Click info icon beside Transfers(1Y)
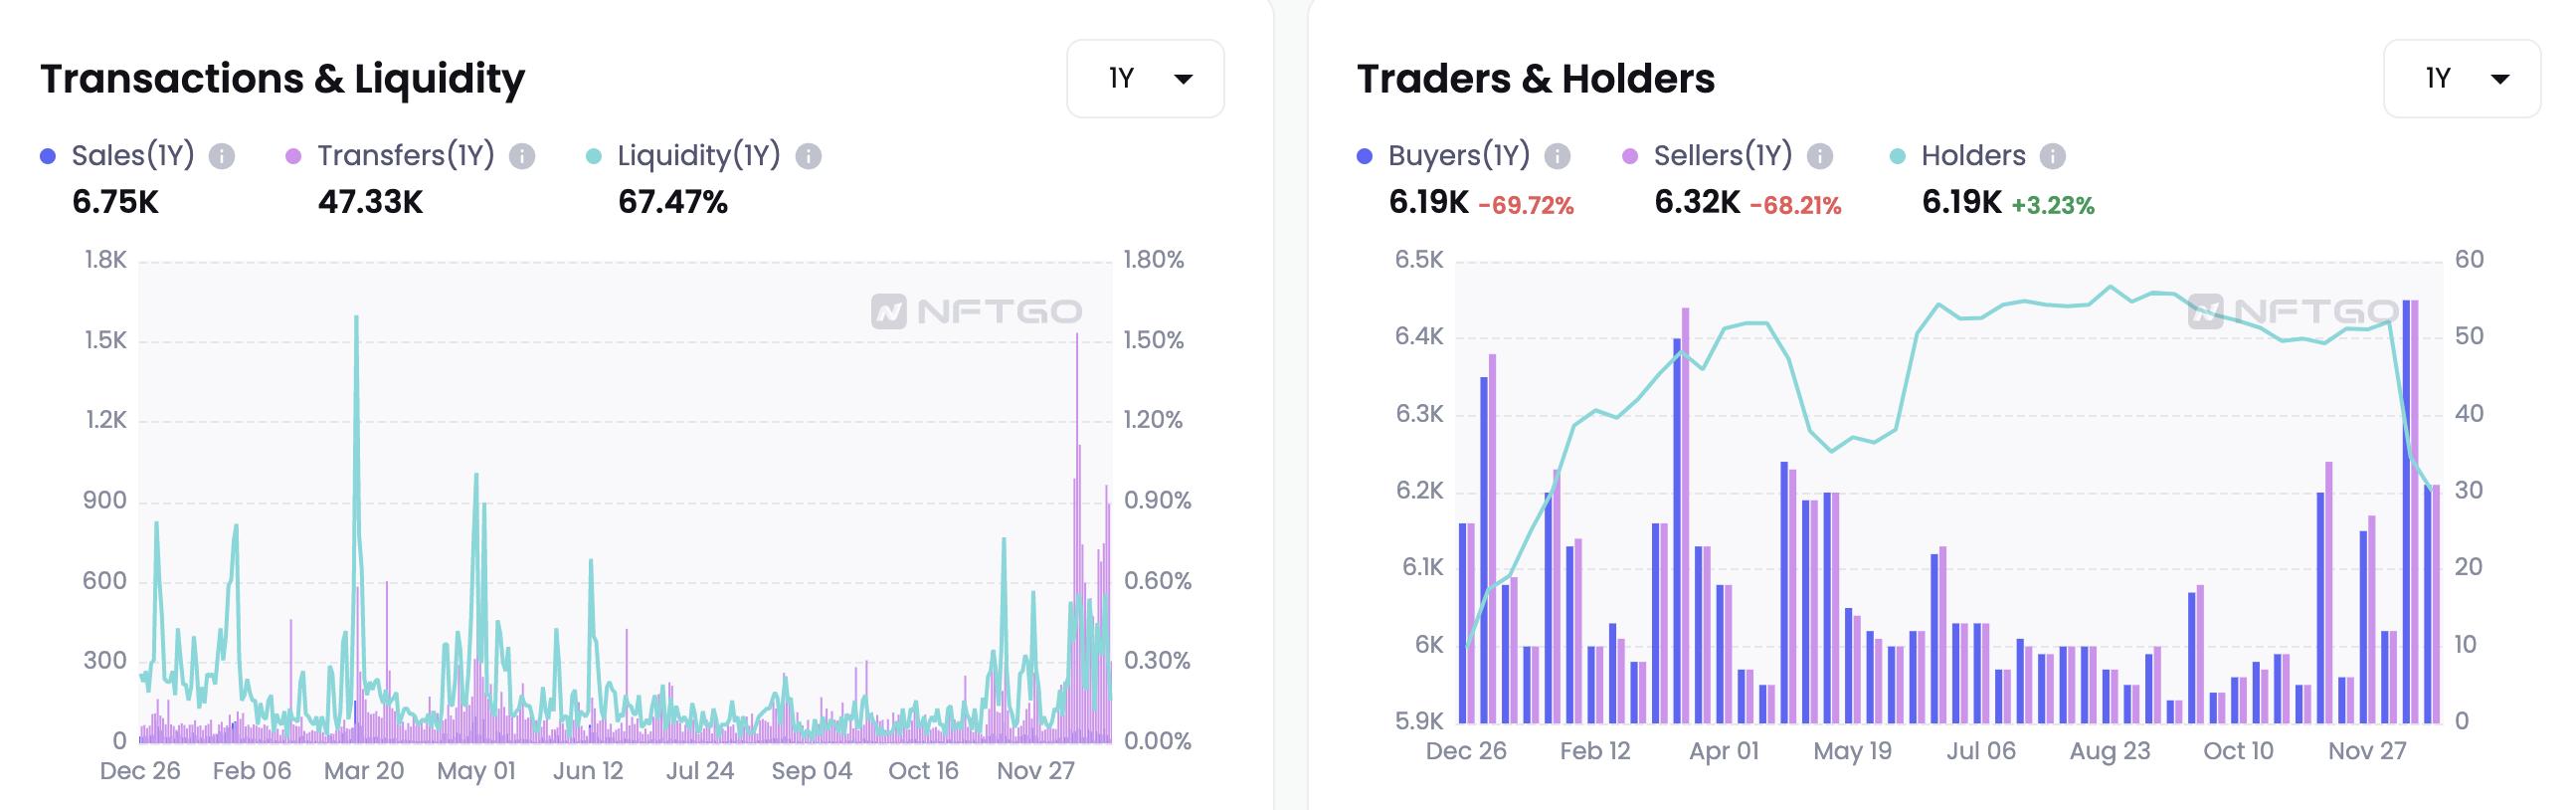Screen dimensions: 2576x810 (x=522, y=156)
